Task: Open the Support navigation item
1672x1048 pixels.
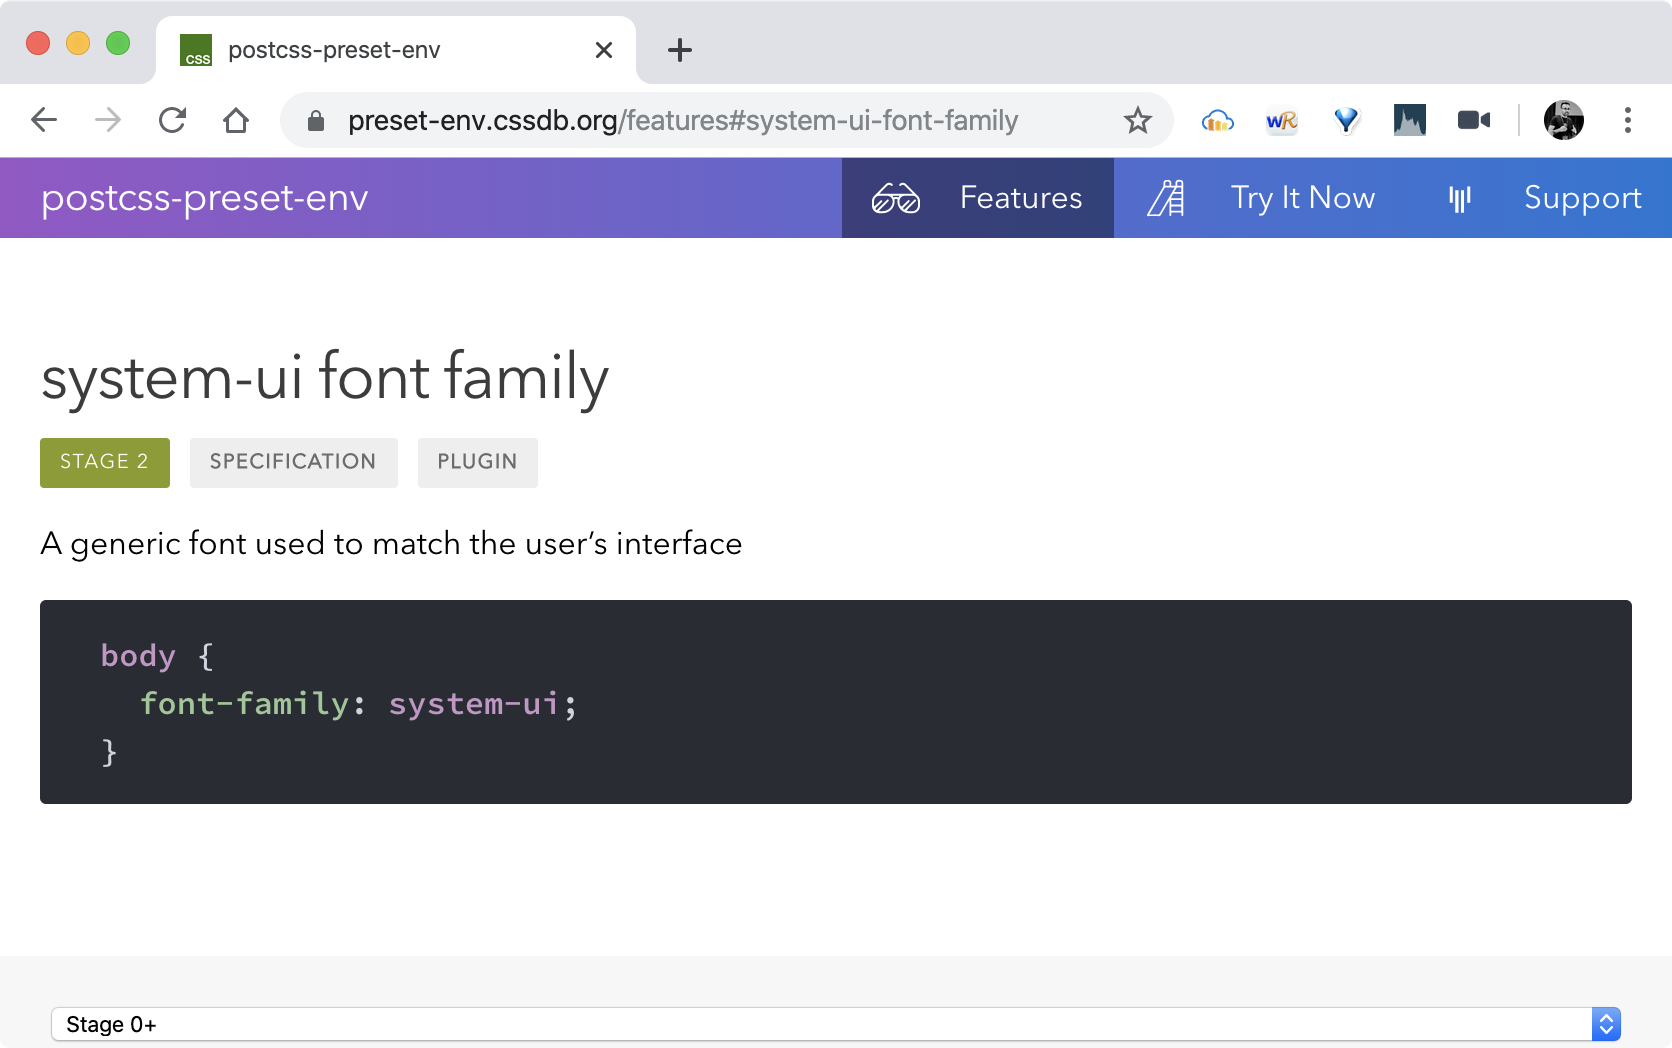Action: pyautogui.click(x=1542, y=198)
